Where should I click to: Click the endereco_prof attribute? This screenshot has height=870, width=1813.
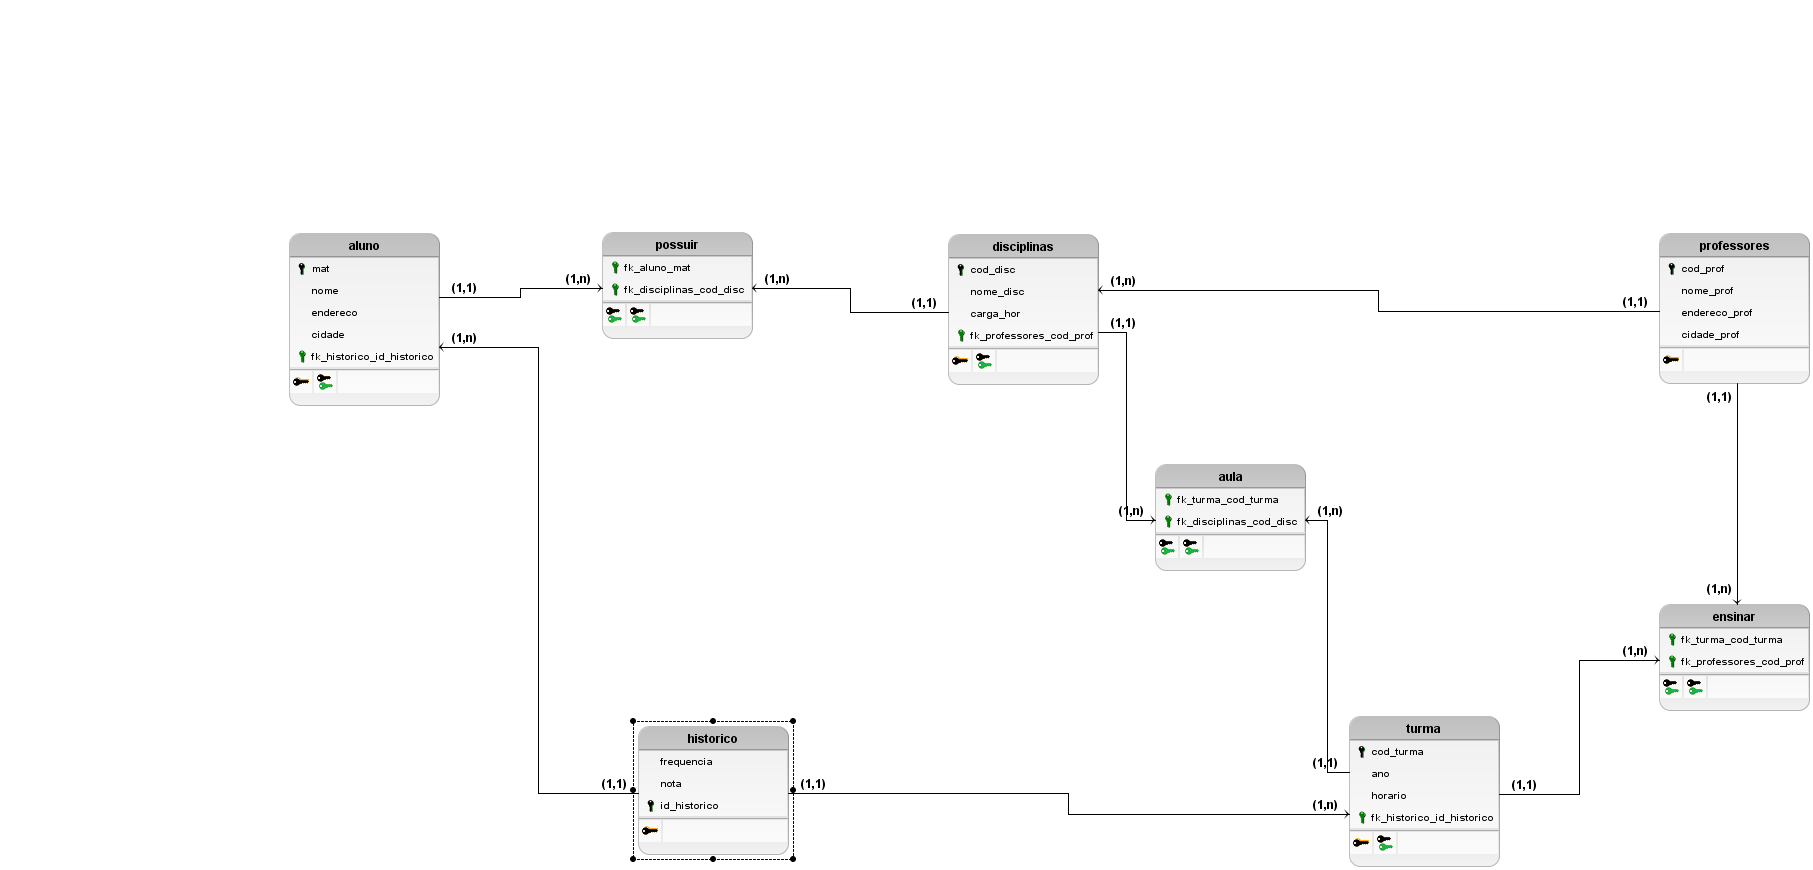[x=1717, y=313]
